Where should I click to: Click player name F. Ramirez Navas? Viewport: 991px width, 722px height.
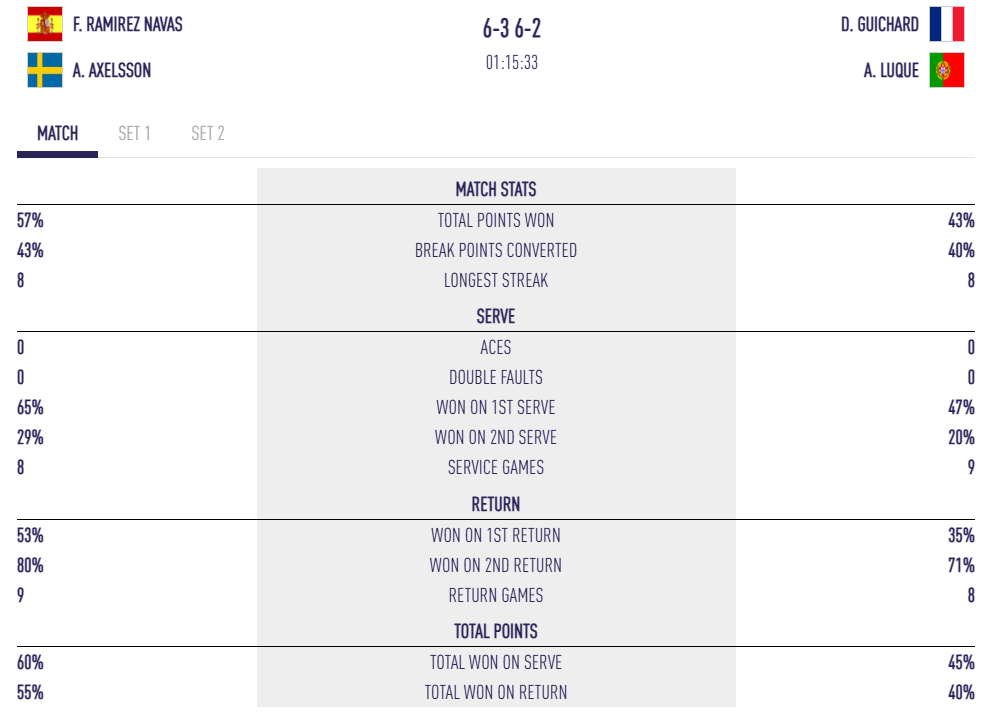pos(128,24)
